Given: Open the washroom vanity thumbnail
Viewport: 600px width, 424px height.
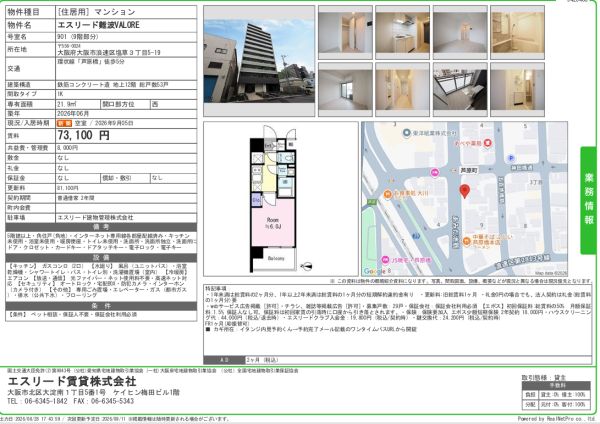Looking at the screenshot, I should tap(517, 90).
